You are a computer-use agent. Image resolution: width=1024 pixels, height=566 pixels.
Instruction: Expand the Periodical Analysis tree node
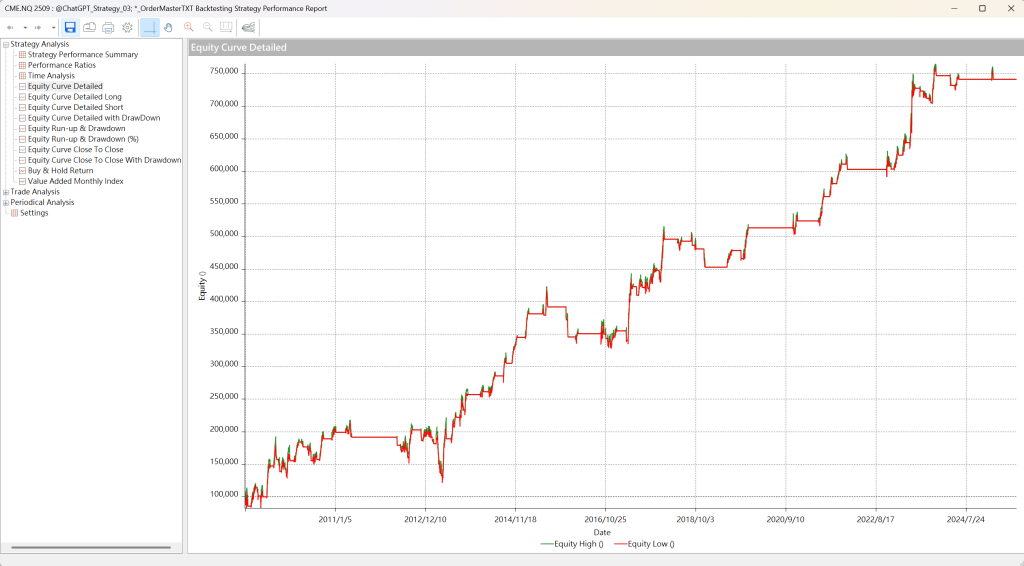click(x=6, y=202)
